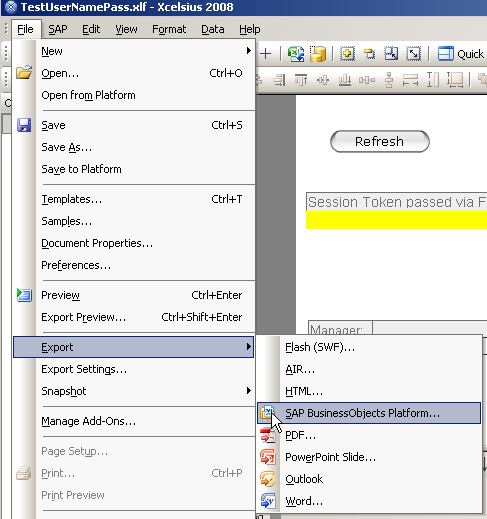This screenshot has width=487, height=519.
Task: Click the Fit Canvas to Components icon
Action: click(x=391, y=53)
